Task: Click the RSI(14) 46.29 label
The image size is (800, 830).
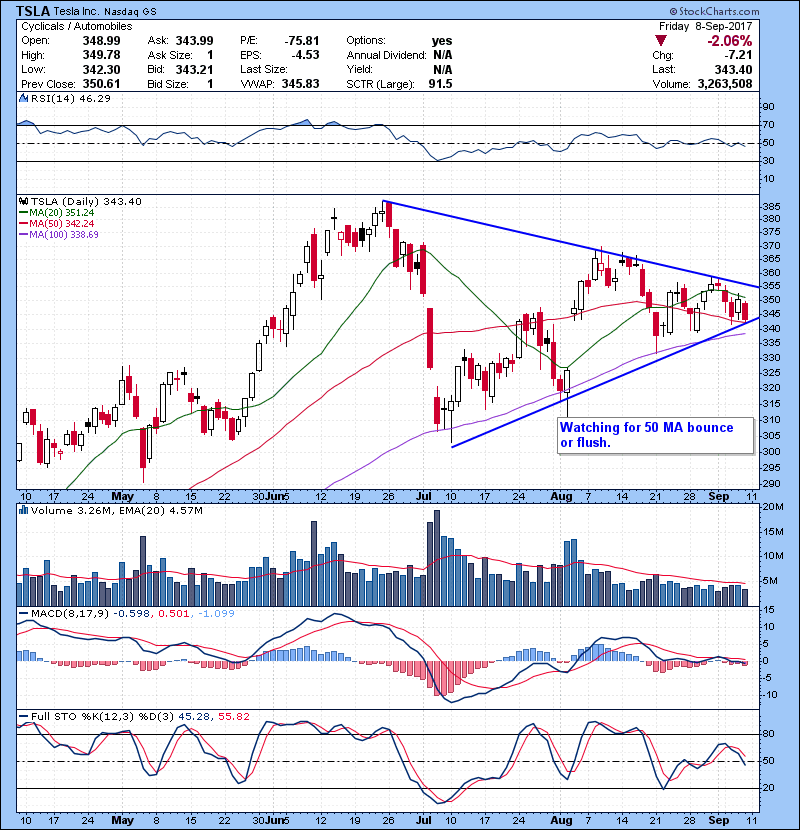Action: 70,98
